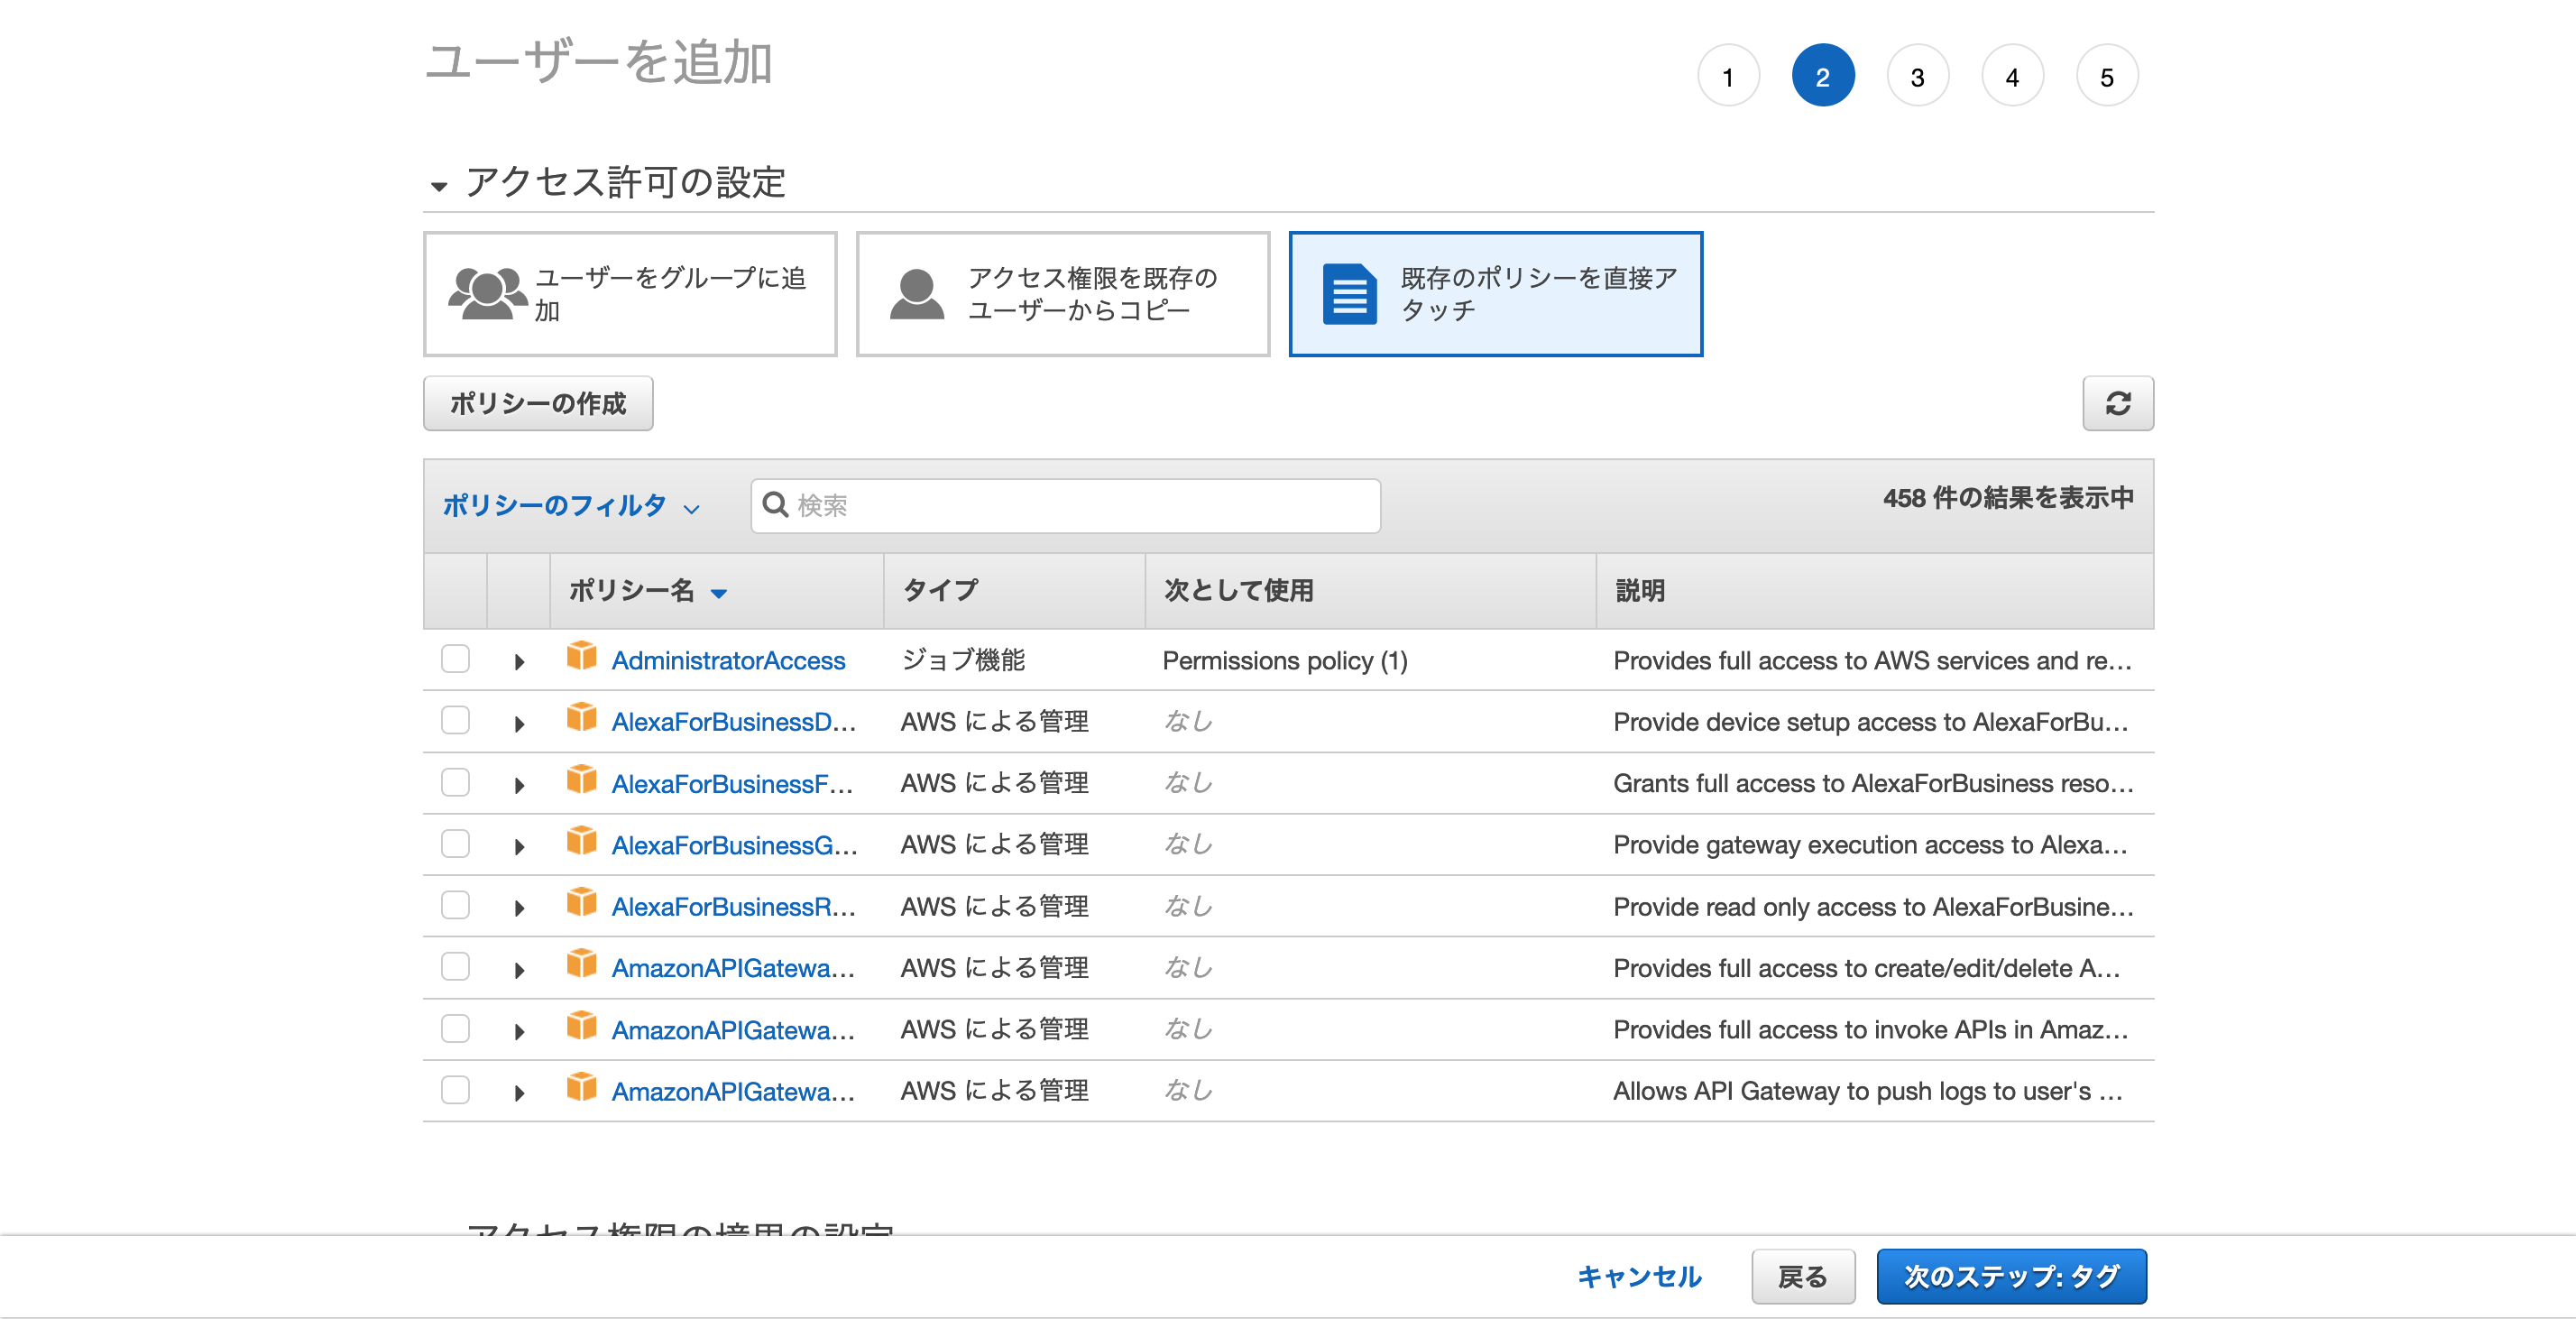Click the 戻る button

tap(1802, 1276)
